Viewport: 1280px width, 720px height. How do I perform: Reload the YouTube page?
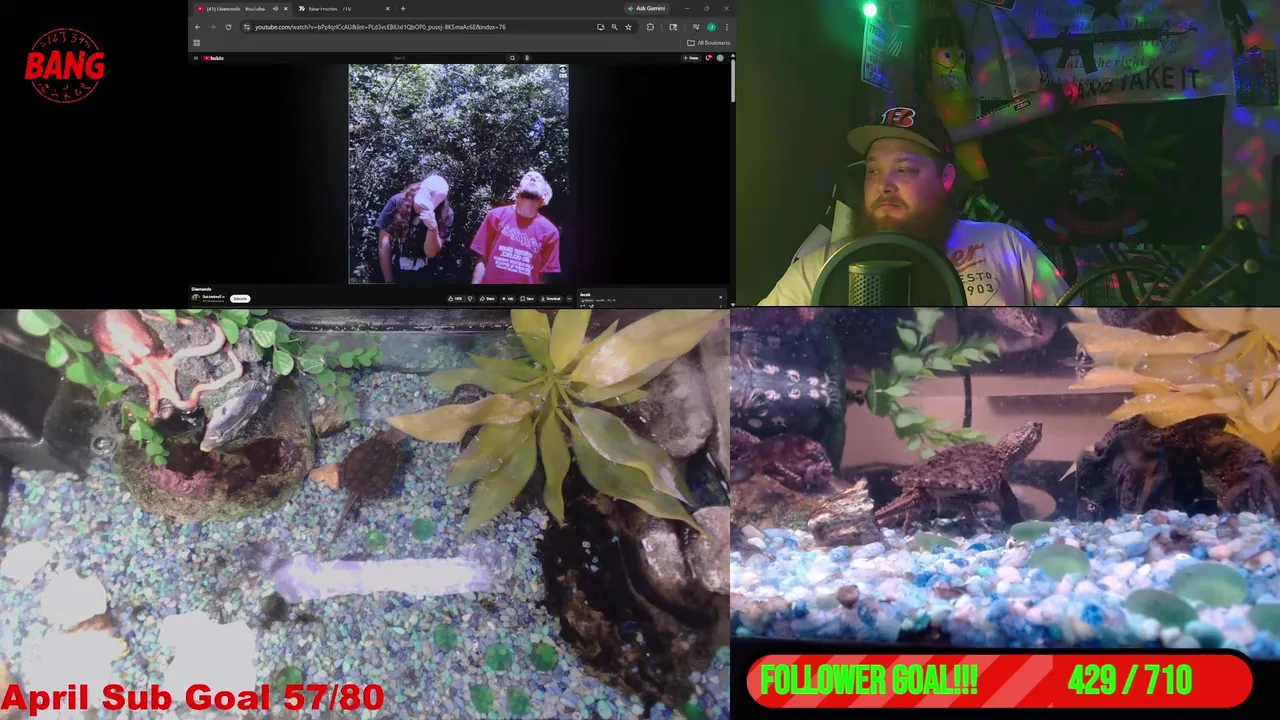228,27
